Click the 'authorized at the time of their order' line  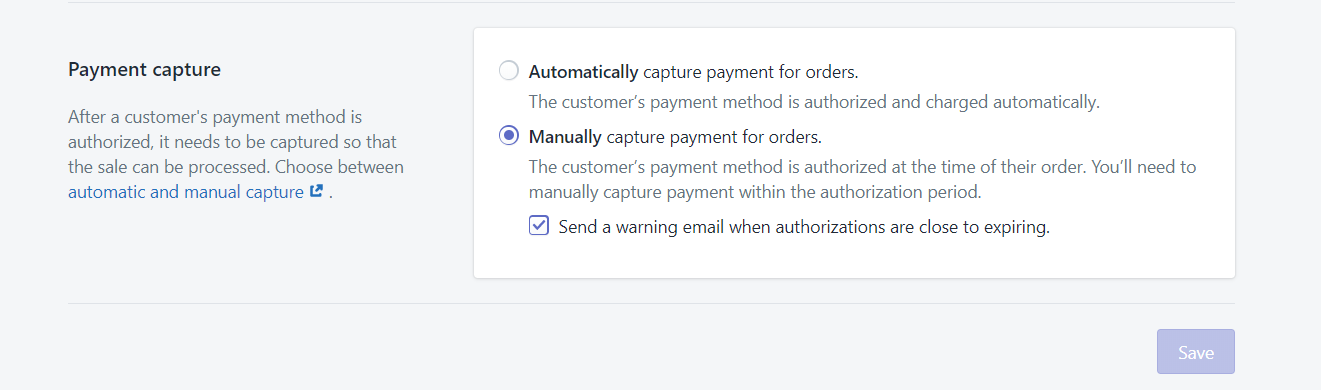tap(862, 166)
